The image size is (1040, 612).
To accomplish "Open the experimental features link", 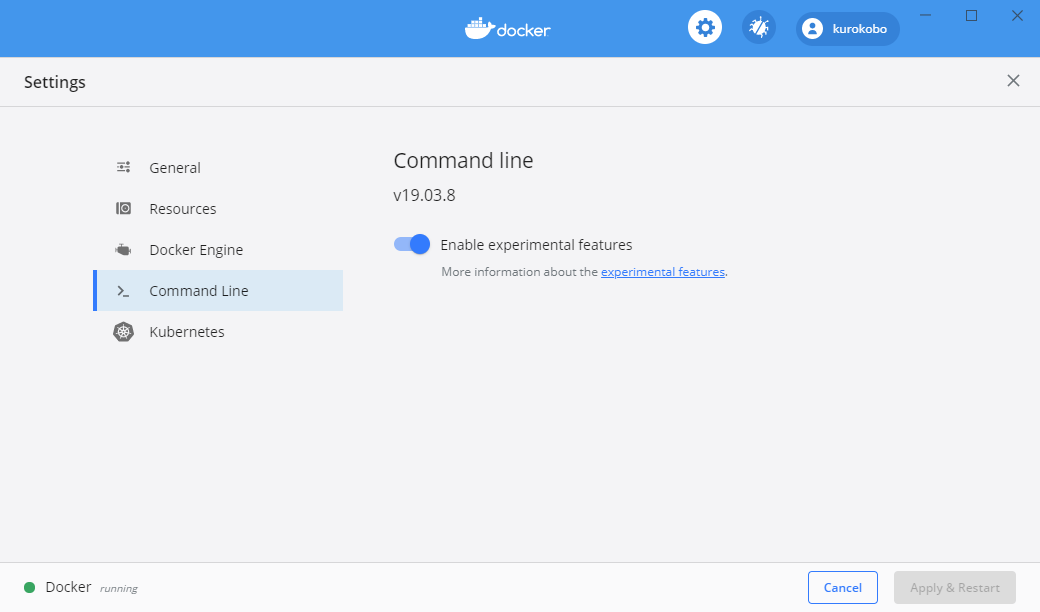I will [662, 272].
